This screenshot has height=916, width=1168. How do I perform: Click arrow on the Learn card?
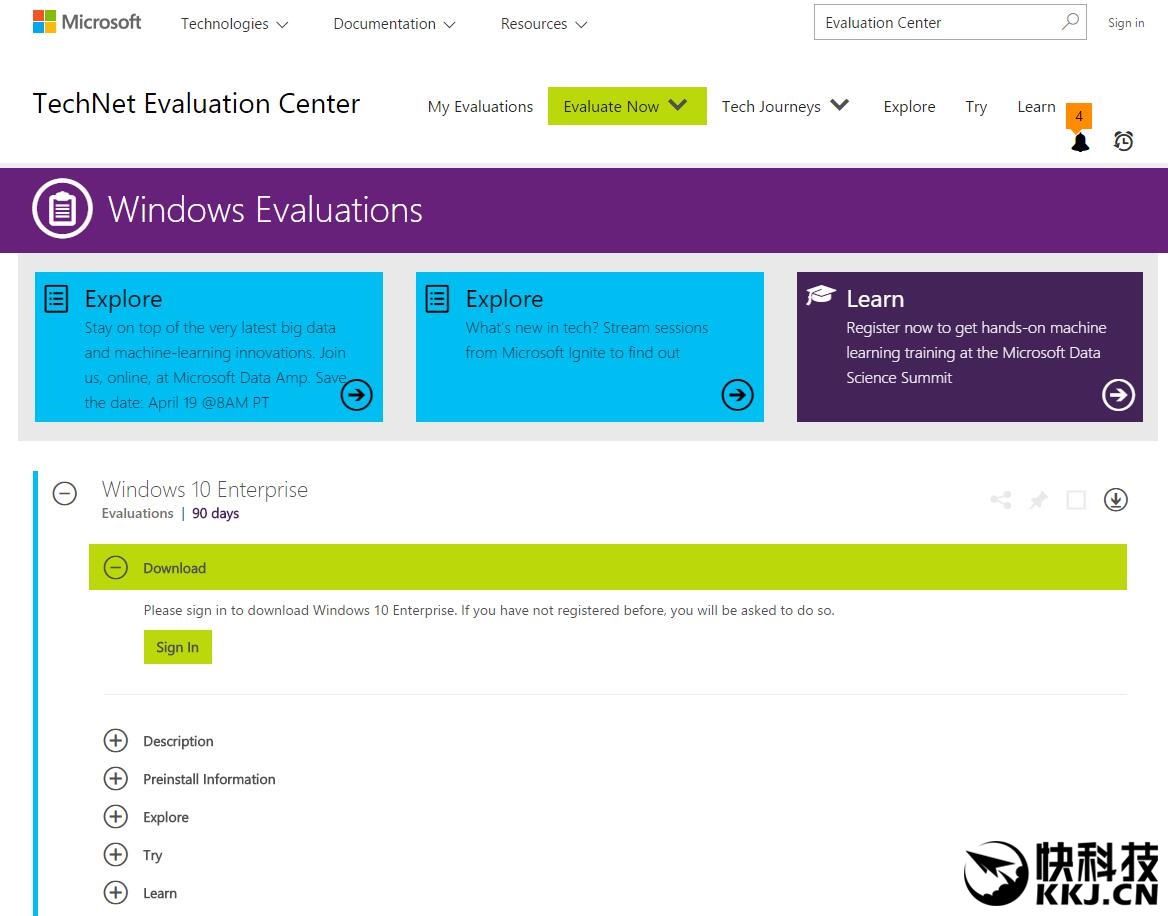(x=1118, y=395)
